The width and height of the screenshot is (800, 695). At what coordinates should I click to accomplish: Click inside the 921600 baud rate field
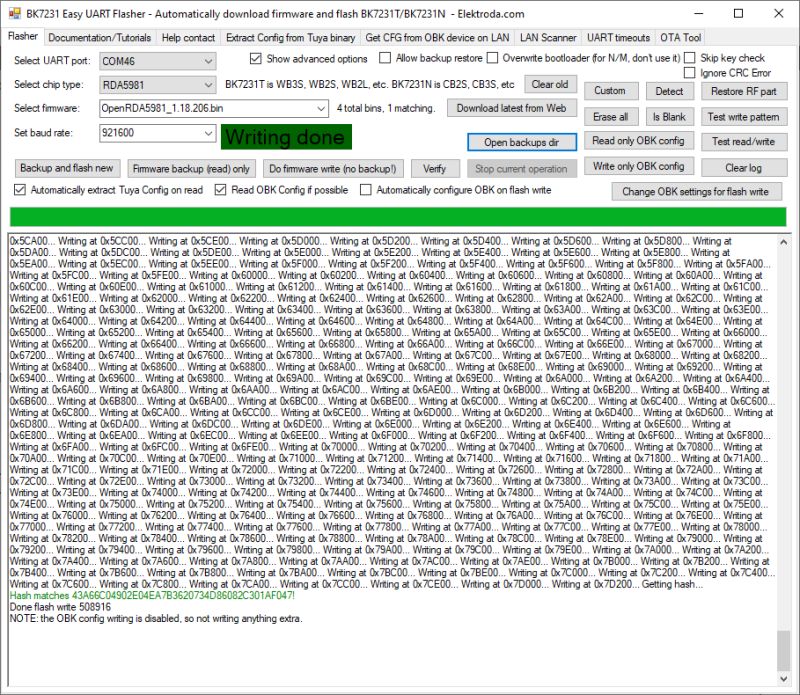(x=158, y=133)
